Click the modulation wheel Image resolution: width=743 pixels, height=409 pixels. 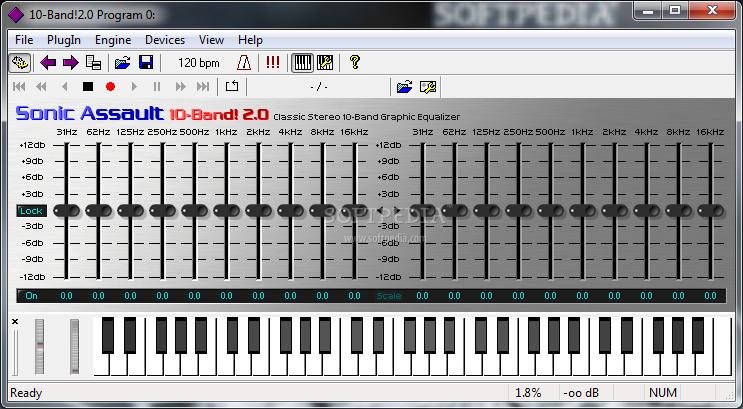click(74, 347)
